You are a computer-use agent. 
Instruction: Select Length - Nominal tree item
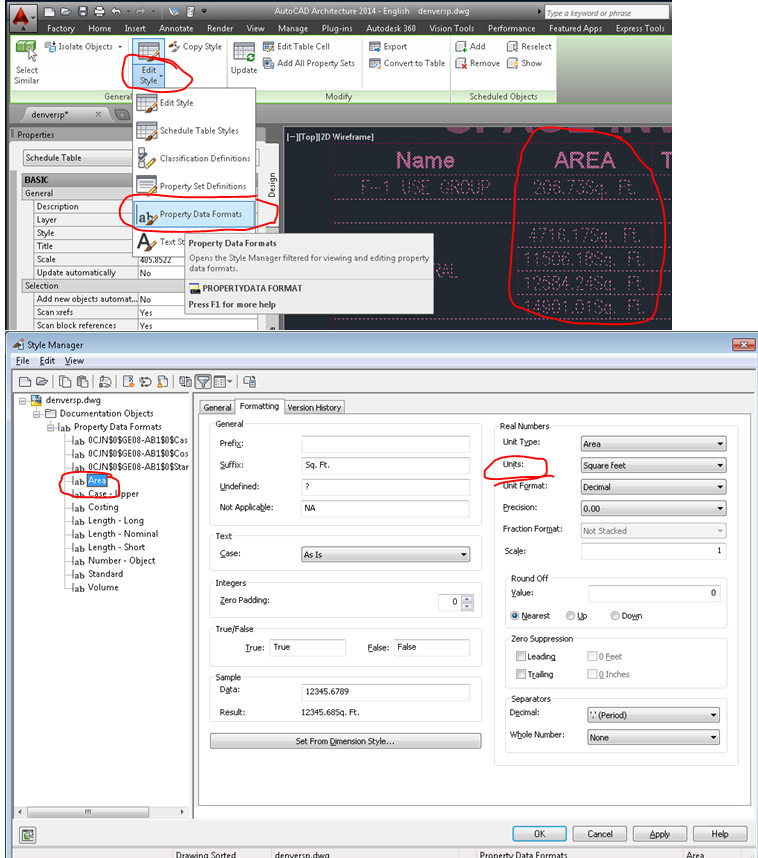point(123,534)
